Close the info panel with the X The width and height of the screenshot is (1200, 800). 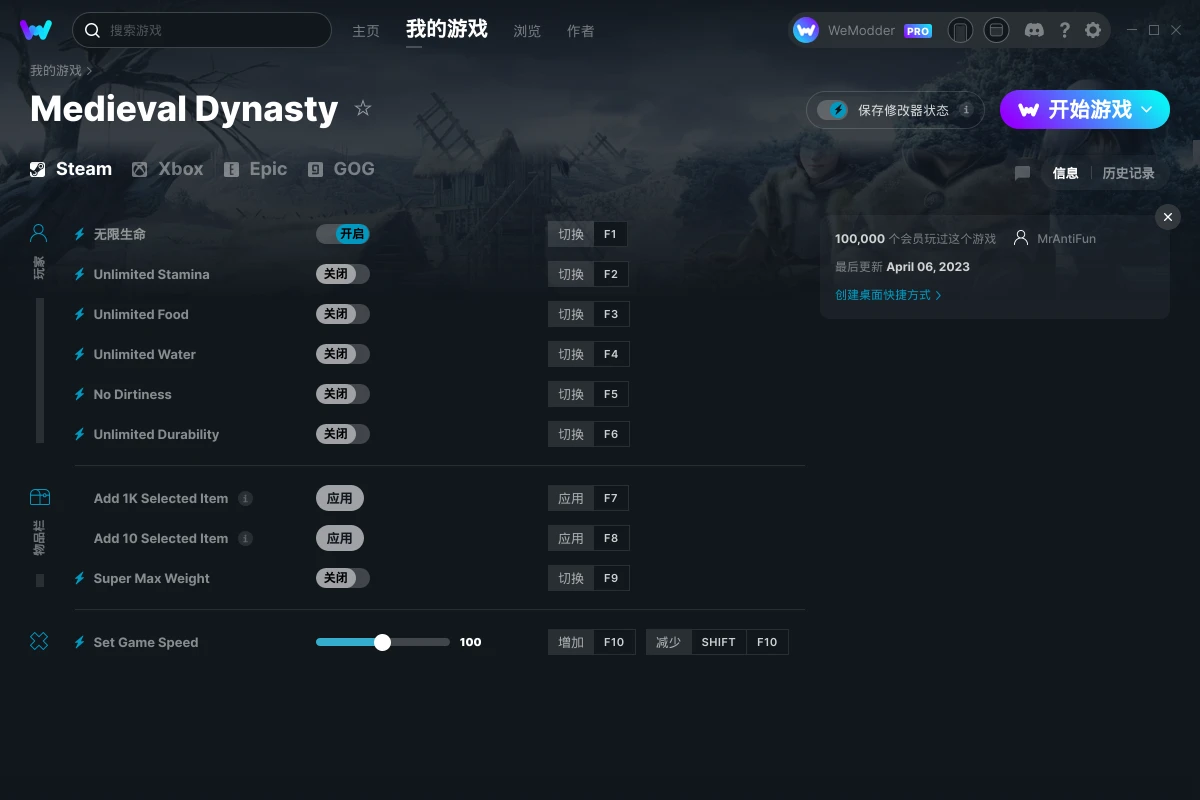1168,217
